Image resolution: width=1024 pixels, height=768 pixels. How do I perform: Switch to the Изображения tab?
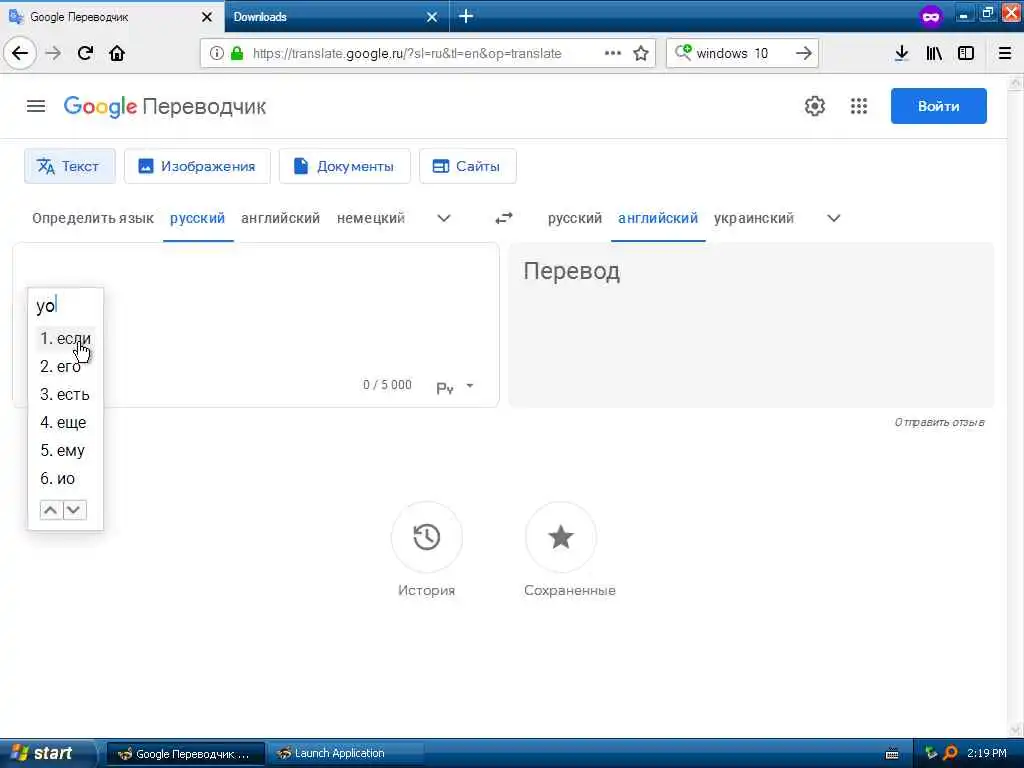[197, 166]
